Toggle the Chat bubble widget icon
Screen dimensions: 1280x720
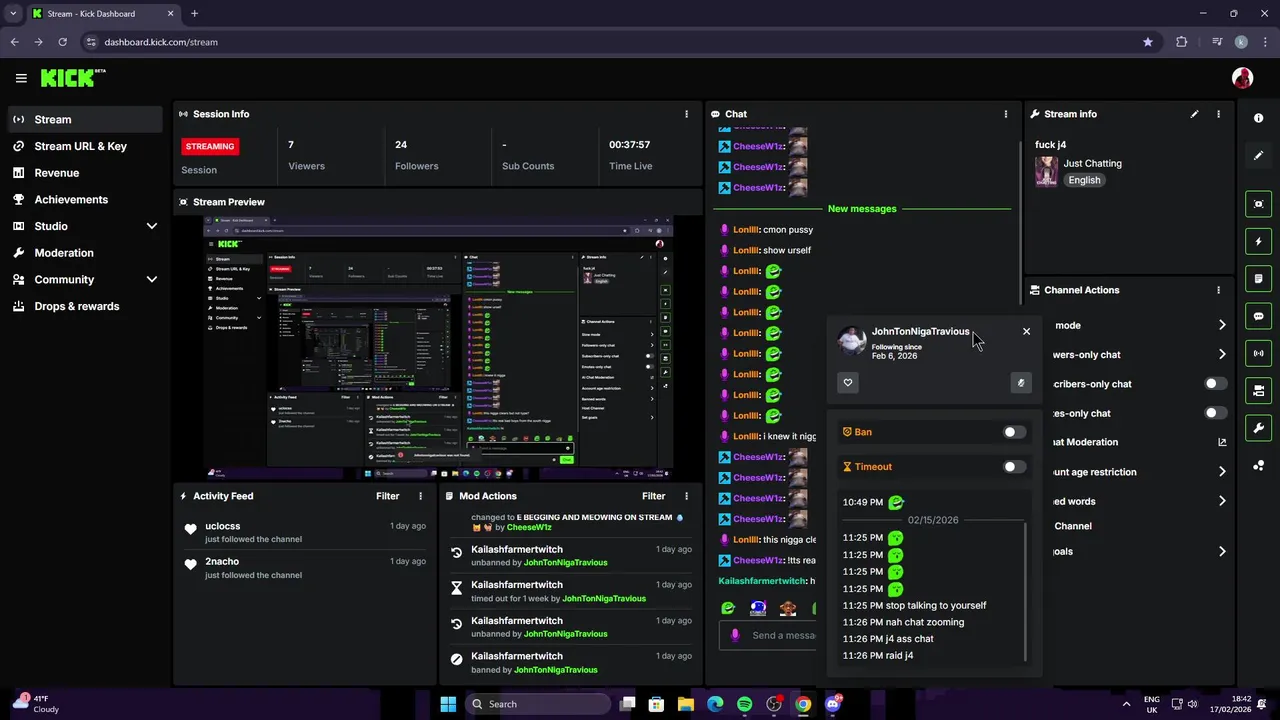coord(1258,316)
